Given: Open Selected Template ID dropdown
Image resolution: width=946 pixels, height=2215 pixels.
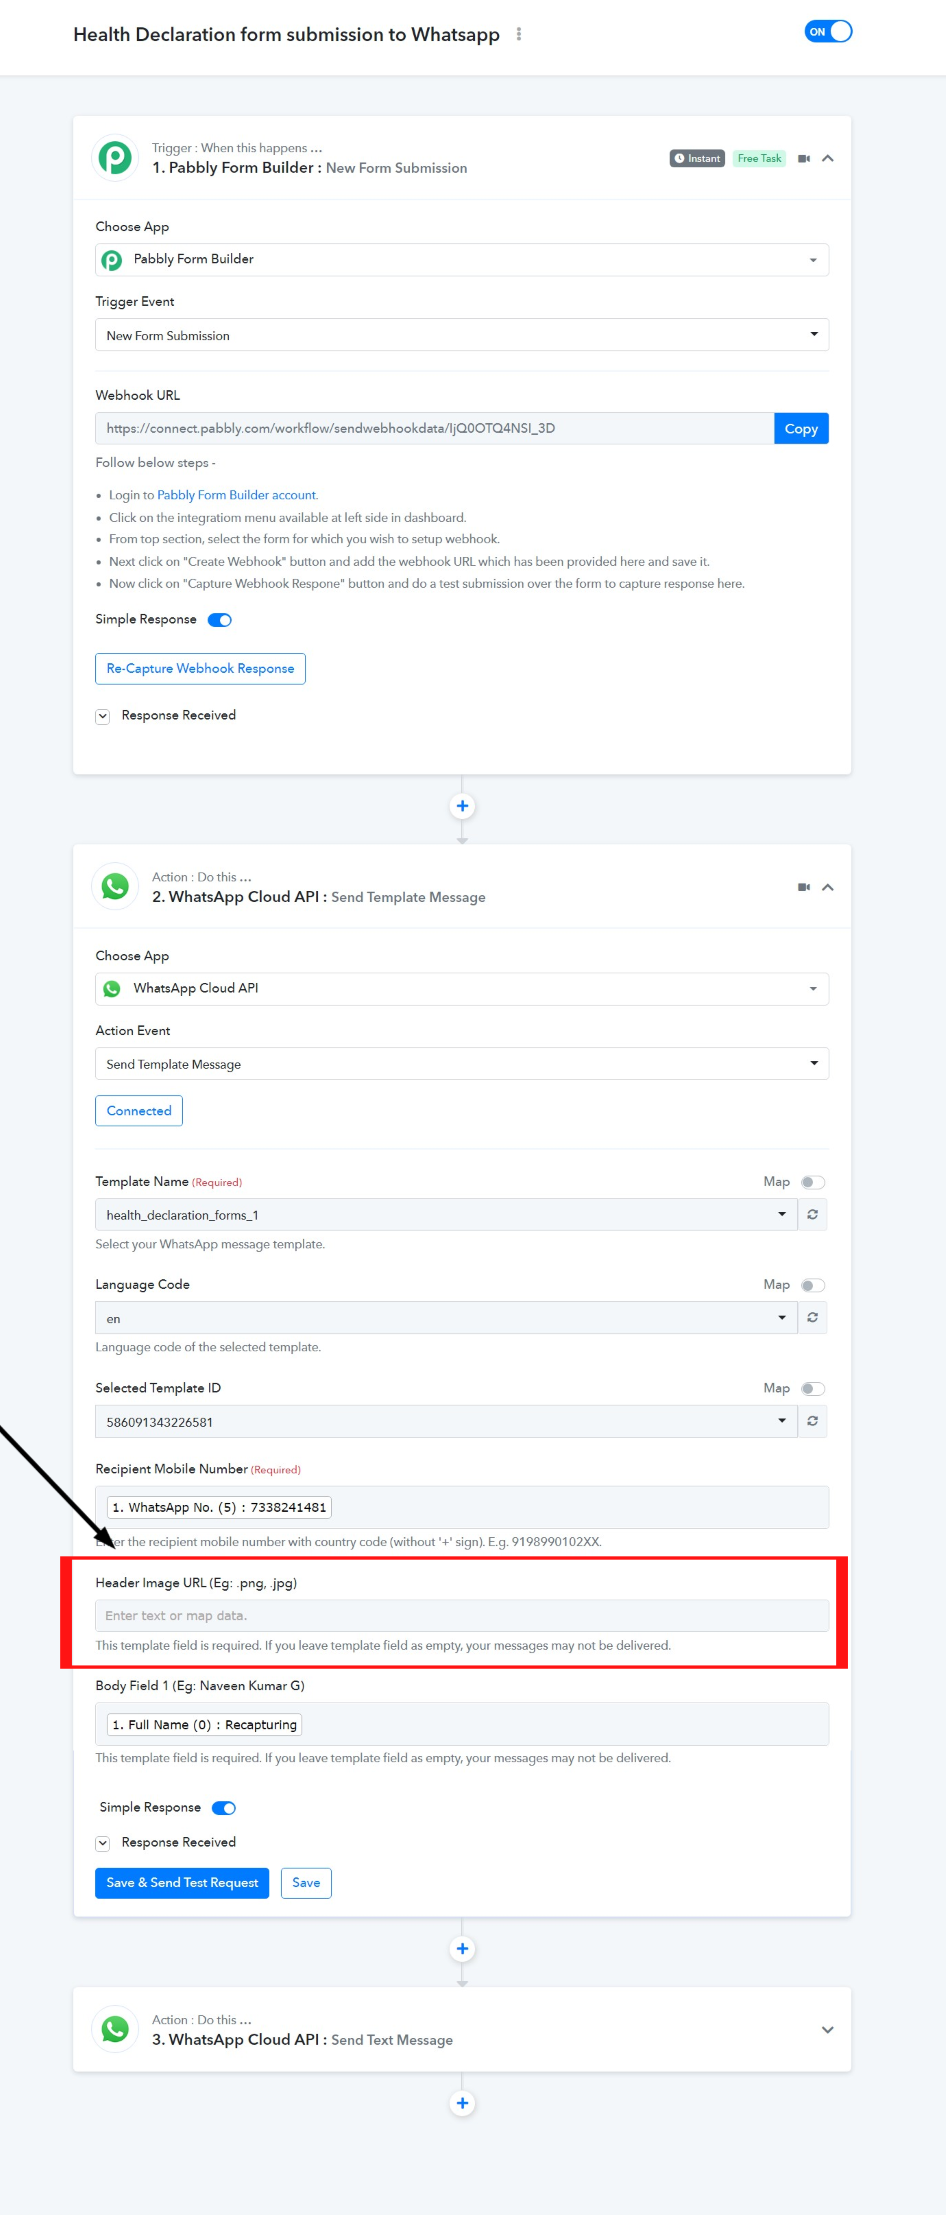Looking at the screenshot, I should [x=446, y=1422].
